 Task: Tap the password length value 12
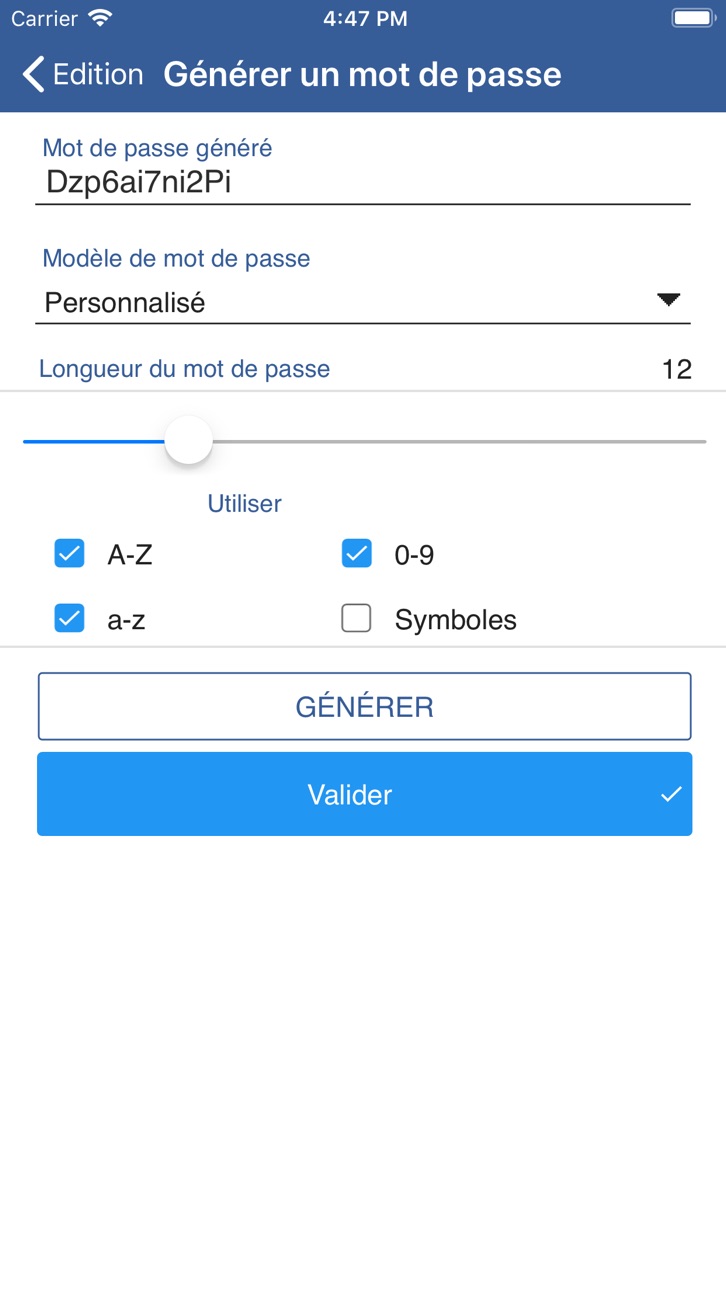(x=677, y=369)
